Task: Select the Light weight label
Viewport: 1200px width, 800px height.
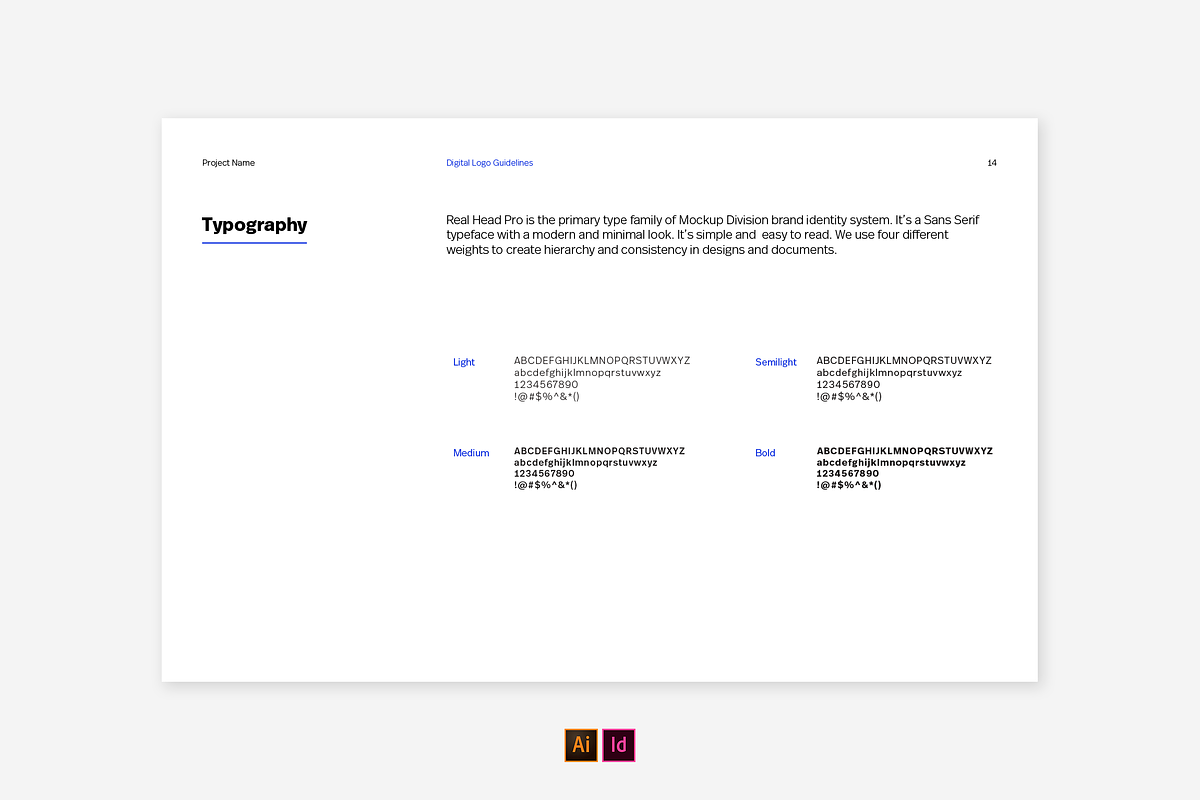Action: (464, 362)
